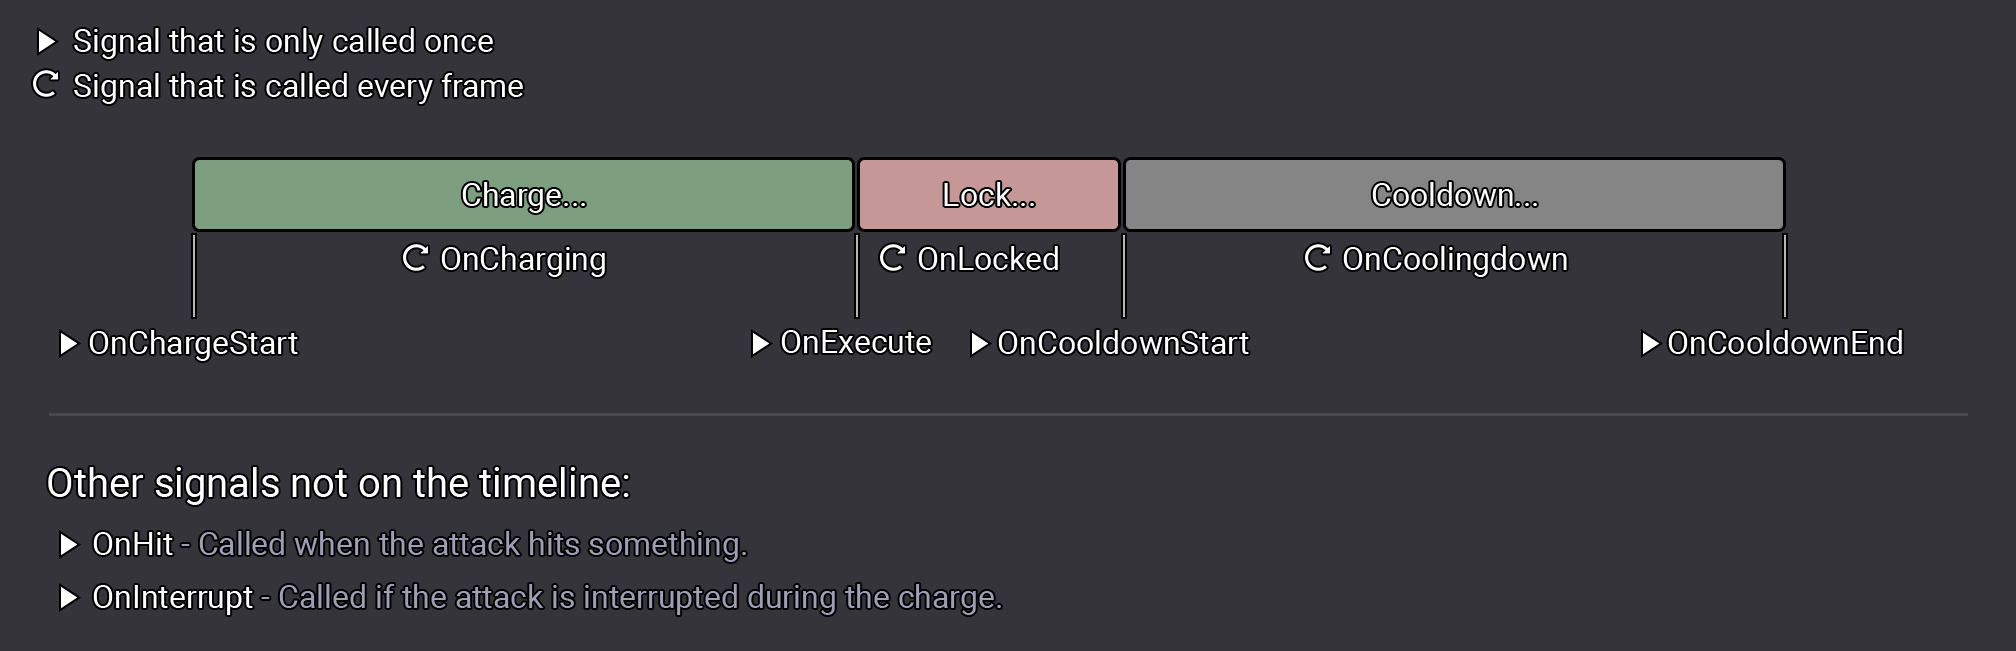The height and width of the screenshot is (651, 2016).
Task: Select the OnExecute signal label
Action: 856,343
